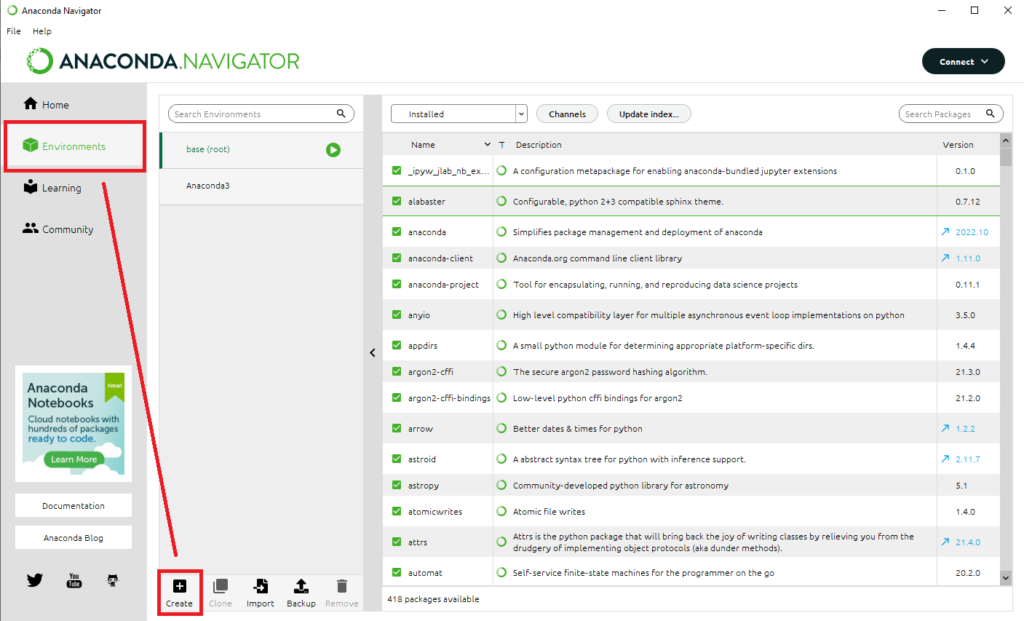Click the Create environment icon

click(179, 586)
